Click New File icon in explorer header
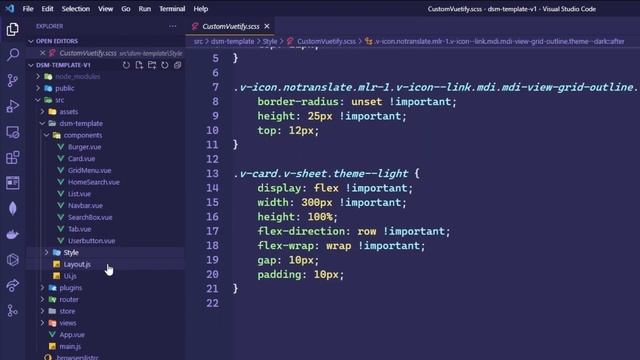Viewport: 640px width, 360px height. pos(139,65)
